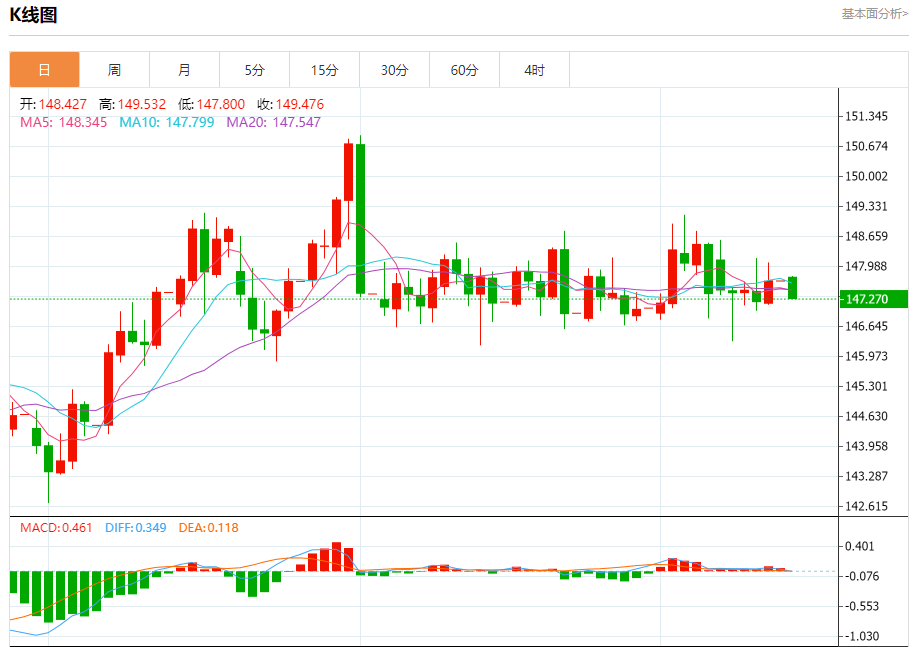Switch to the 月 monthly tab
917x647 pixels.
click(185, 70)
